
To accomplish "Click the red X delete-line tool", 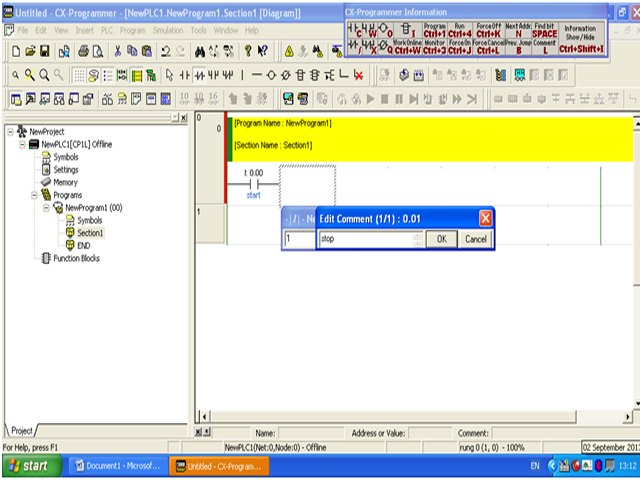I will (x=359, y=76).
